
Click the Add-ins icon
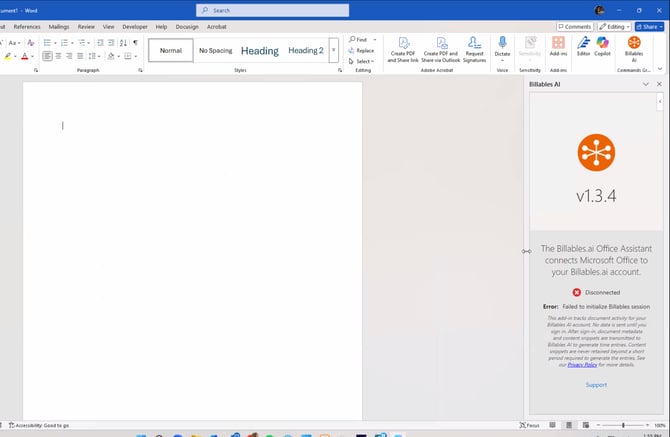click(558, 46)
